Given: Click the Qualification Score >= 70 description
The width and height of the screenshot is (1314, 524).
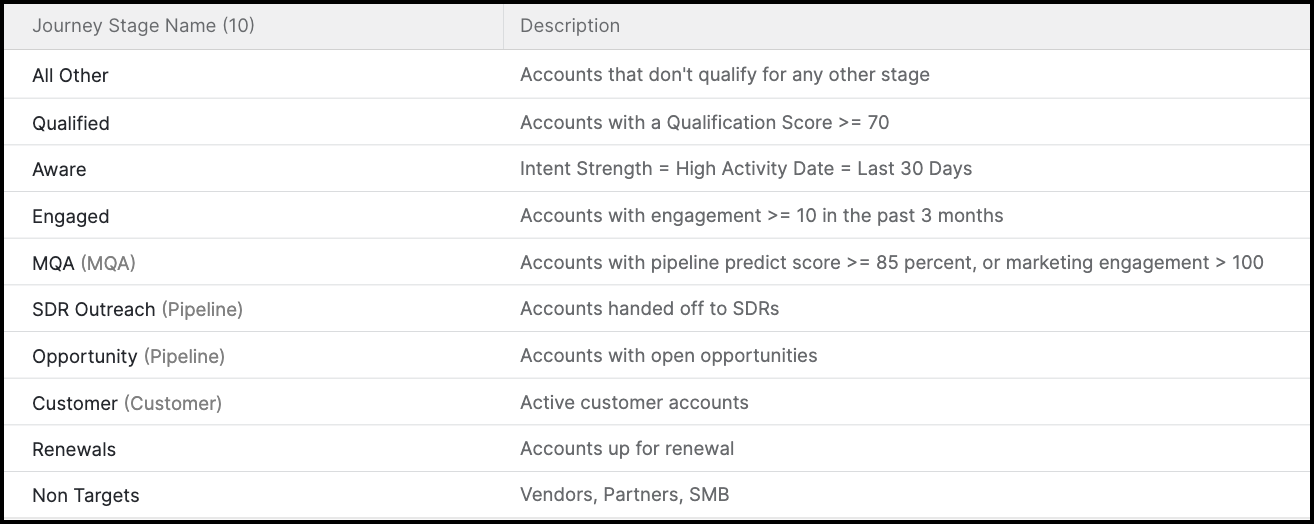Looking at the screenshot, I should pyautogui.click(x=704, y=123).
